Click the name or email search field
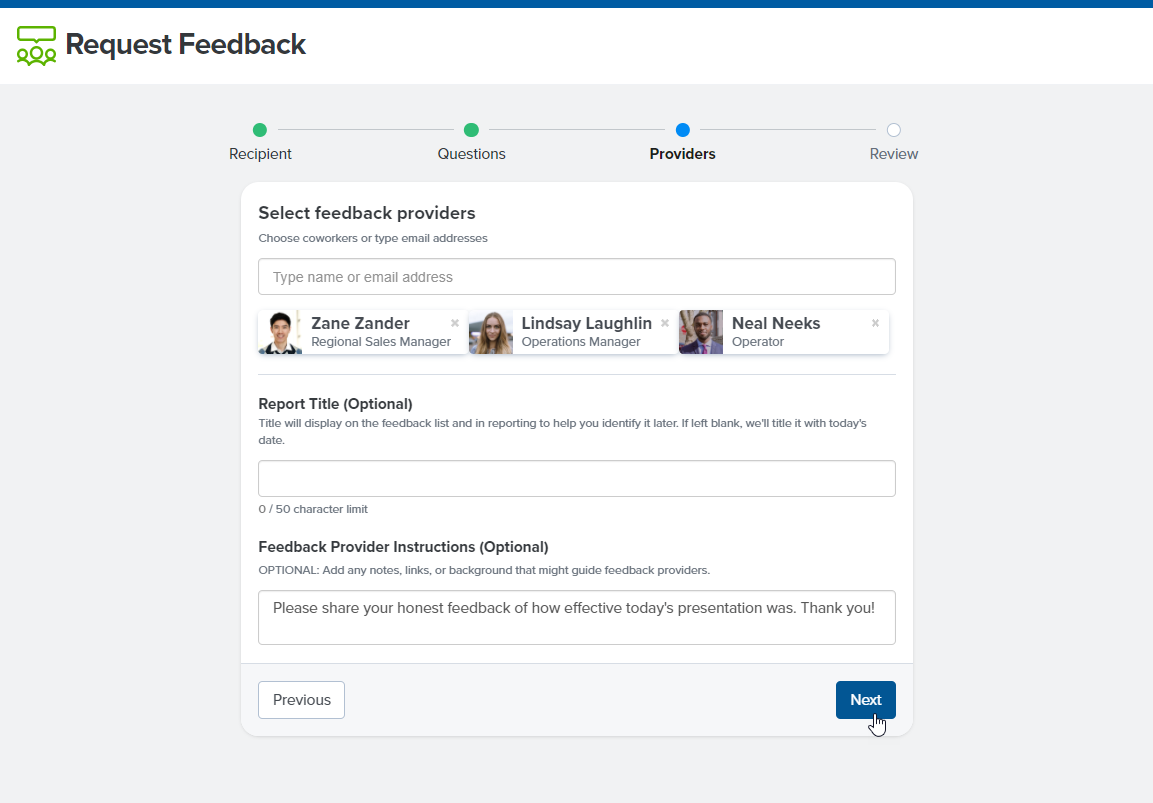The height and width of the screenshot is (803, 1153). click(576, 276)
